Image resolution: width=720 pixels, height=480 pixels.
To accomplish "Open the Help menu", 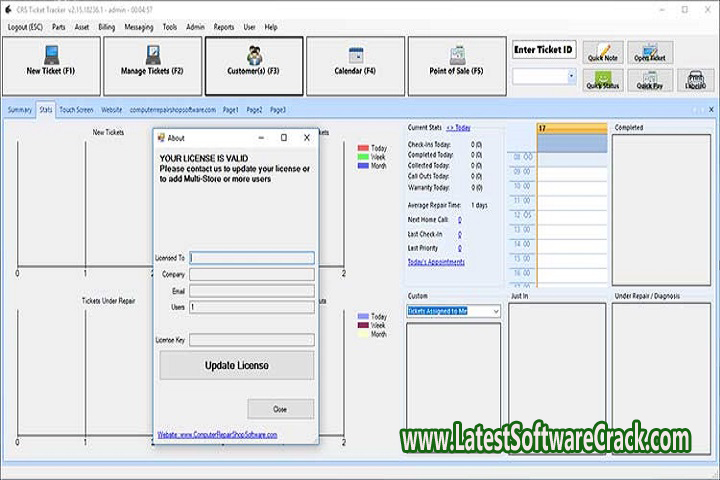I will pyautogui.click(x=271, y=27).
